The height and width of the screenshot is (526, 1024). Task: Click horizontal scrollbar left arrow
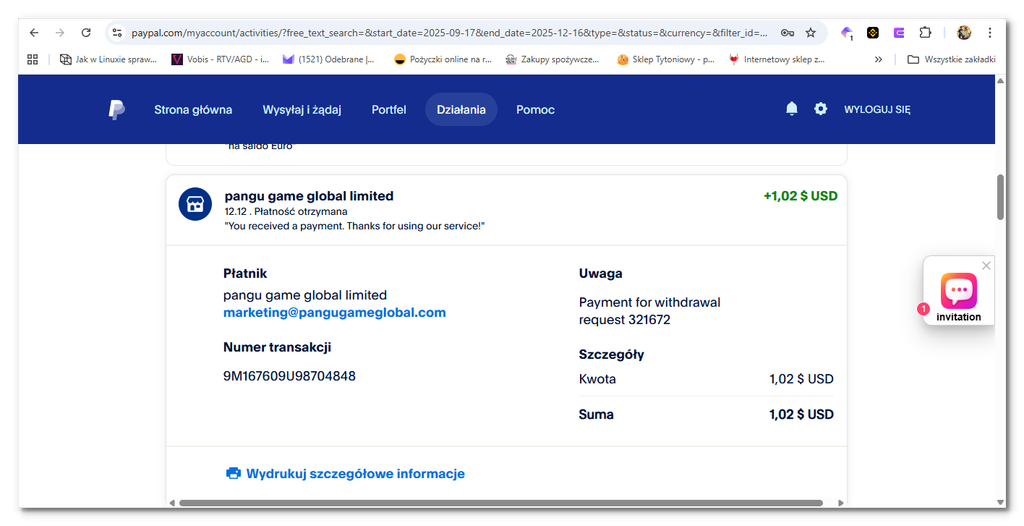pos(172,502)
